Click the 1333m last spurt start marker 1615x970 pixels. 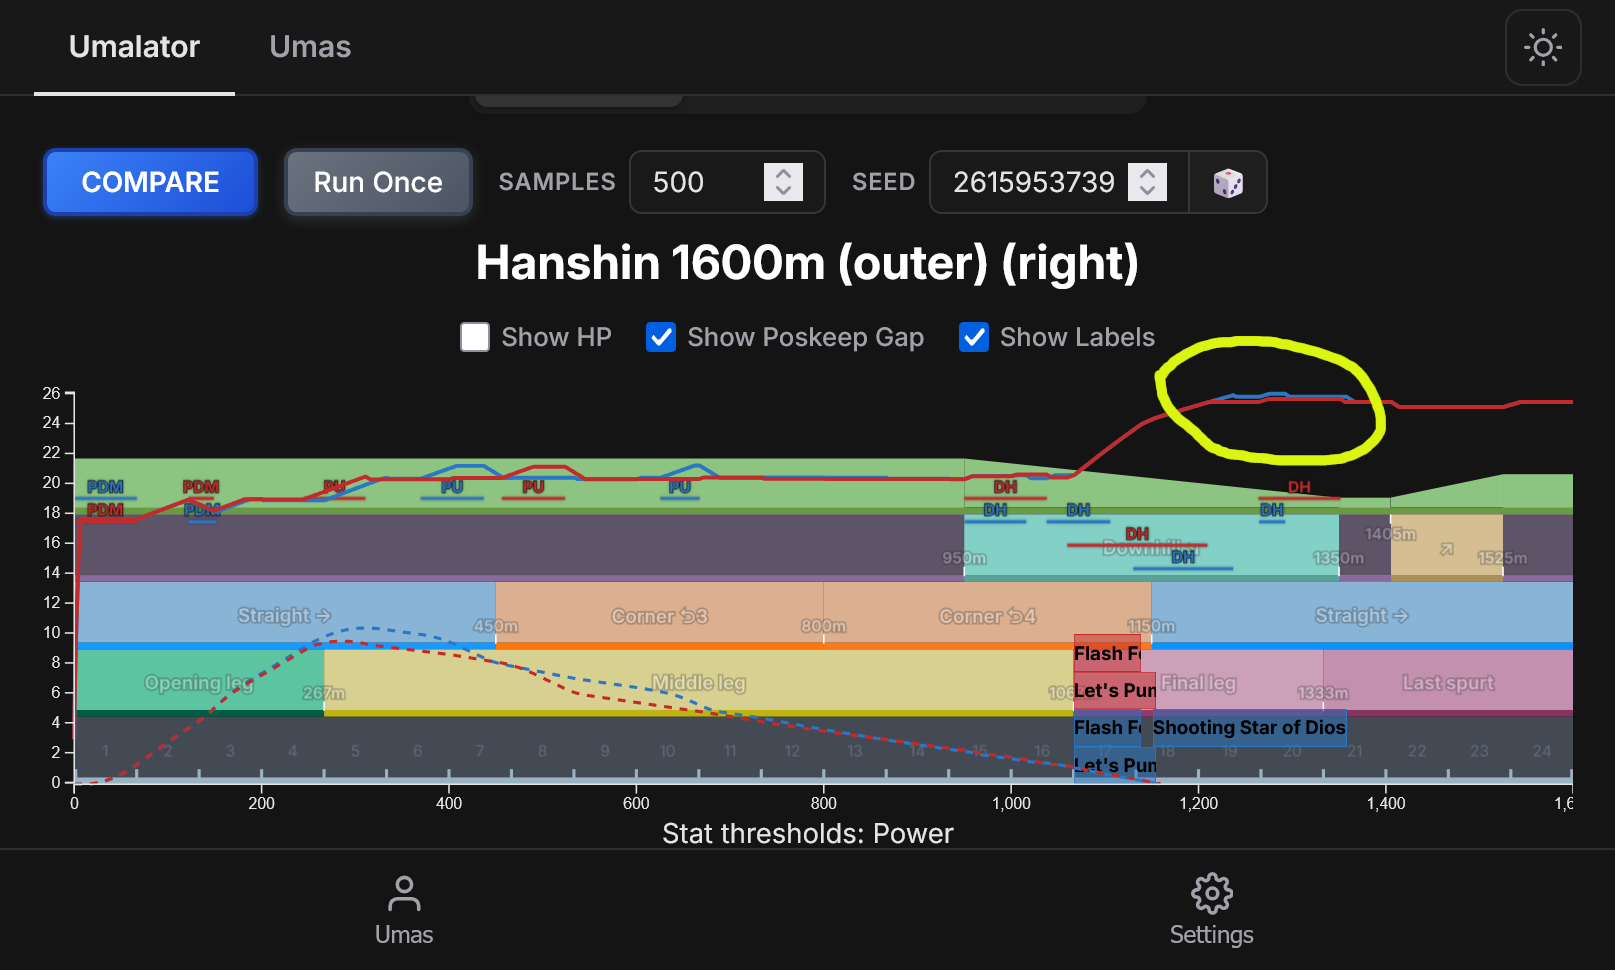1323,693
